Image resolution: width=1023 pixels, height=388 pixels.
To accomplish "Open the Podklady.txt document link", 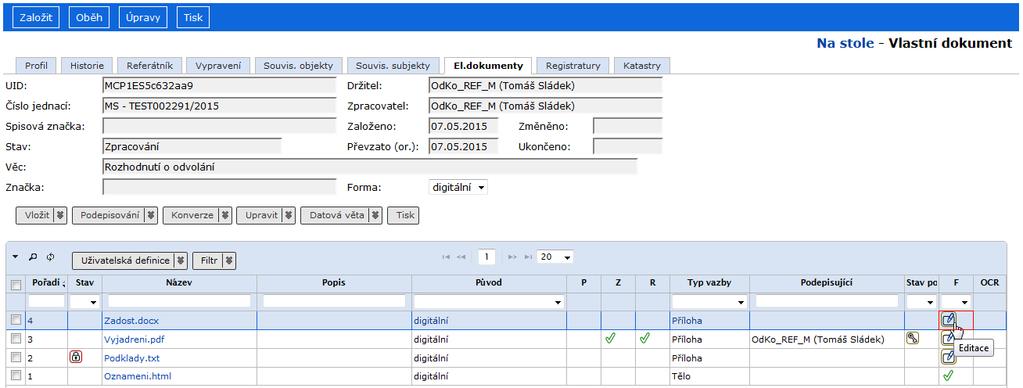I will pyautogui.click(x=132, y=358).
